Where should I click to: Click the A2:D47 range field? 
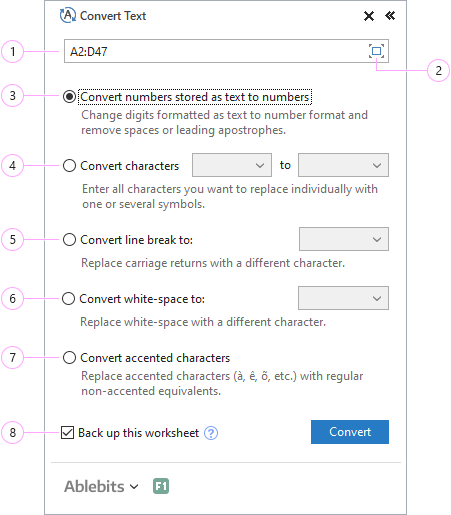pyautogui.click(x=226, y=51)
